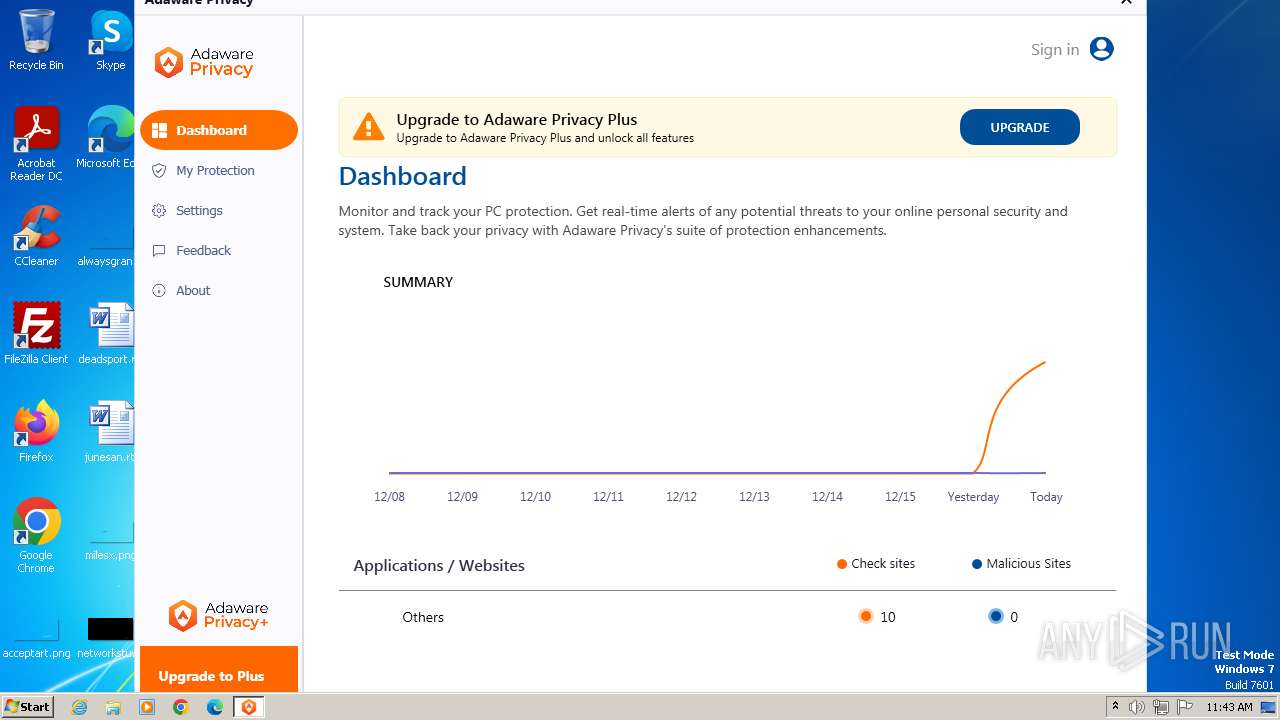
Task: Click the Feedback speech bubble icon
Action: [159, 250]
